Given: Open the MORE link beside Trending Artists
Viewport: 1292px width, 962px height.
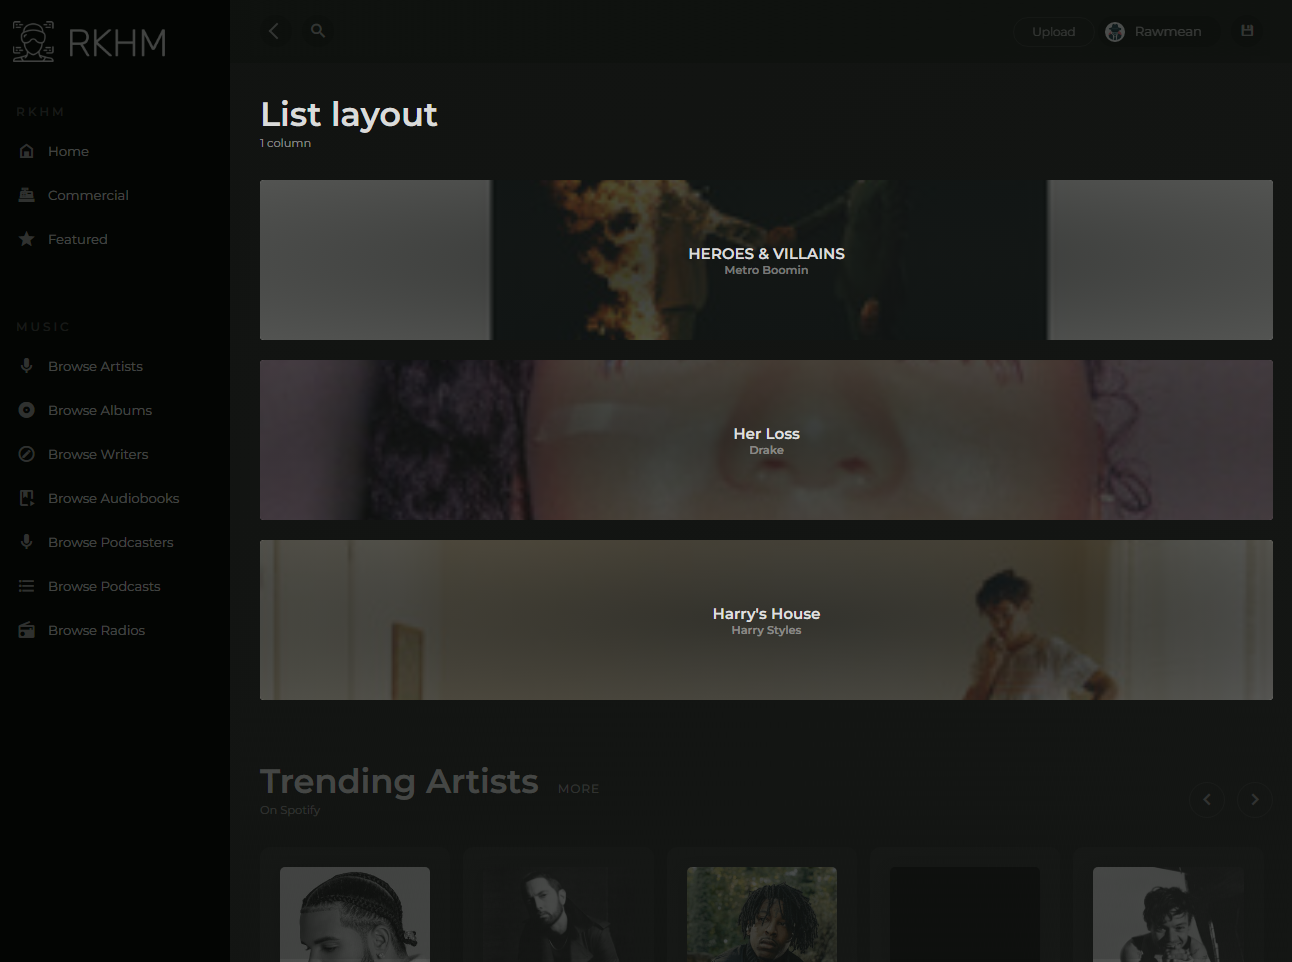Looking at the screenshot, I should pos(579,789).
